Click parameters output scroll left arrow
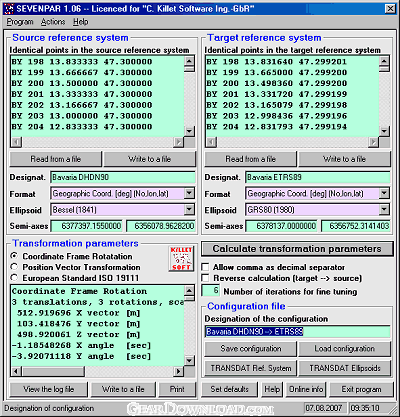This screenshot has width=400, height=417. click(x=16, y=371)
